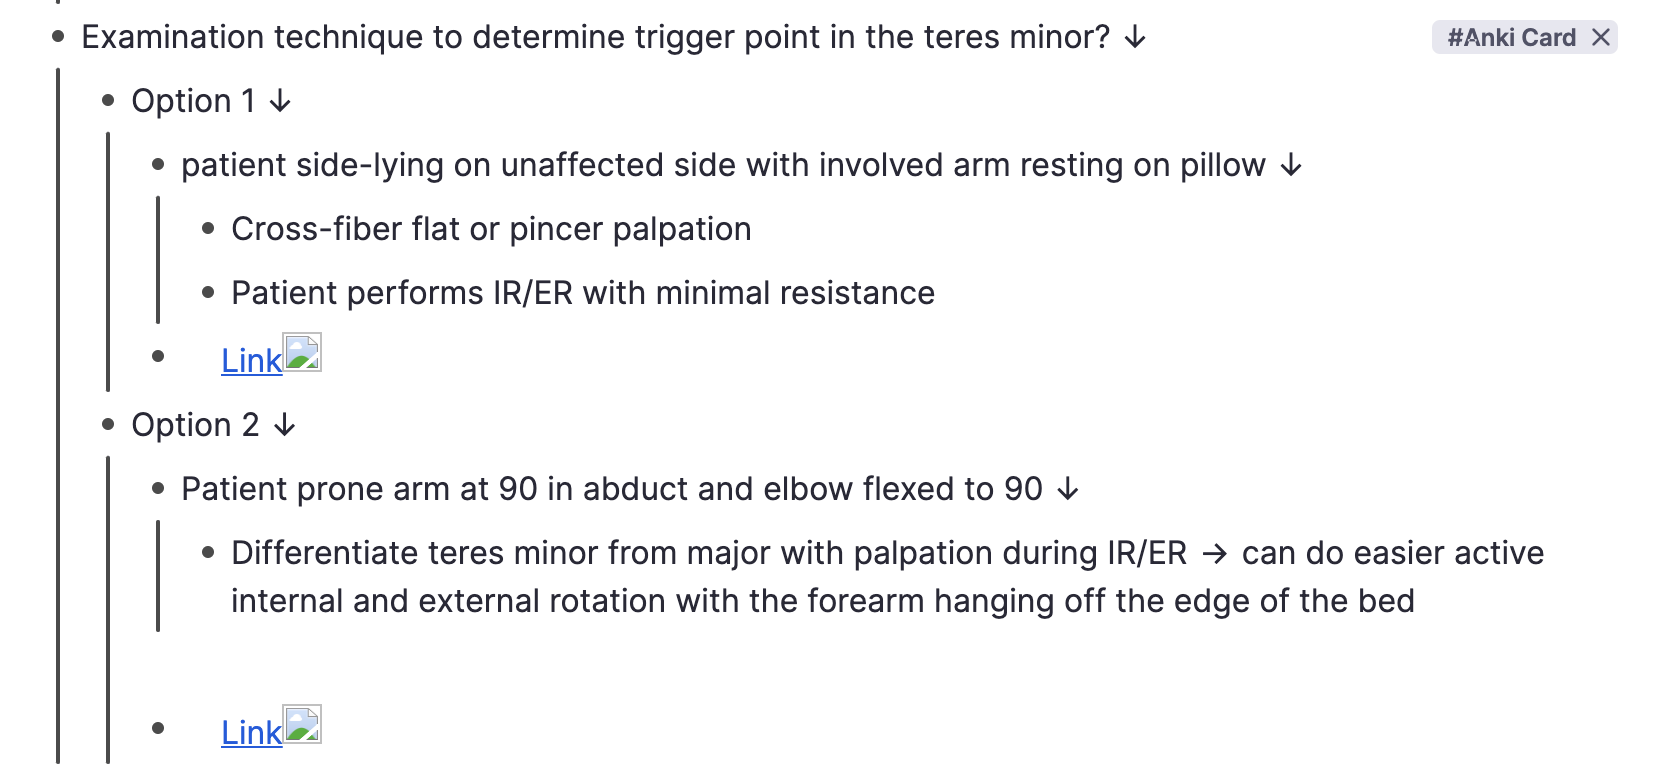Open the Link under Option 2
This screenshot has width=1660, height=778.
coord(251,733)
